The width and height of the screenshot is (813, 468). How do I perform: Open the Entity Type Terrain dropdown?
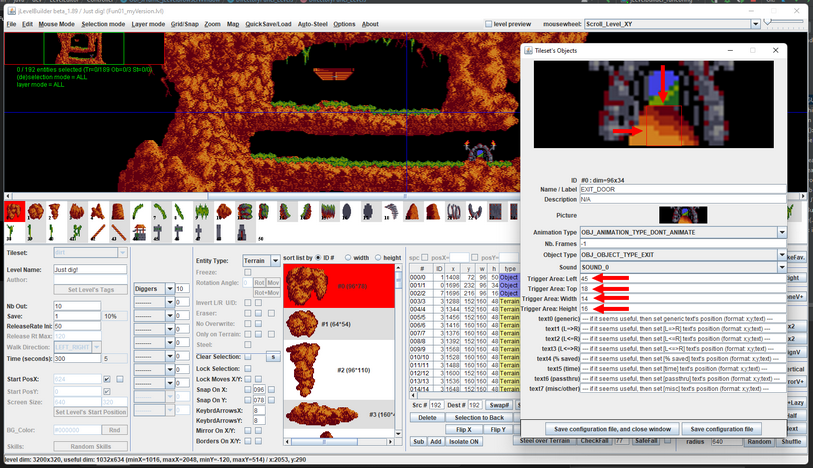275,261
